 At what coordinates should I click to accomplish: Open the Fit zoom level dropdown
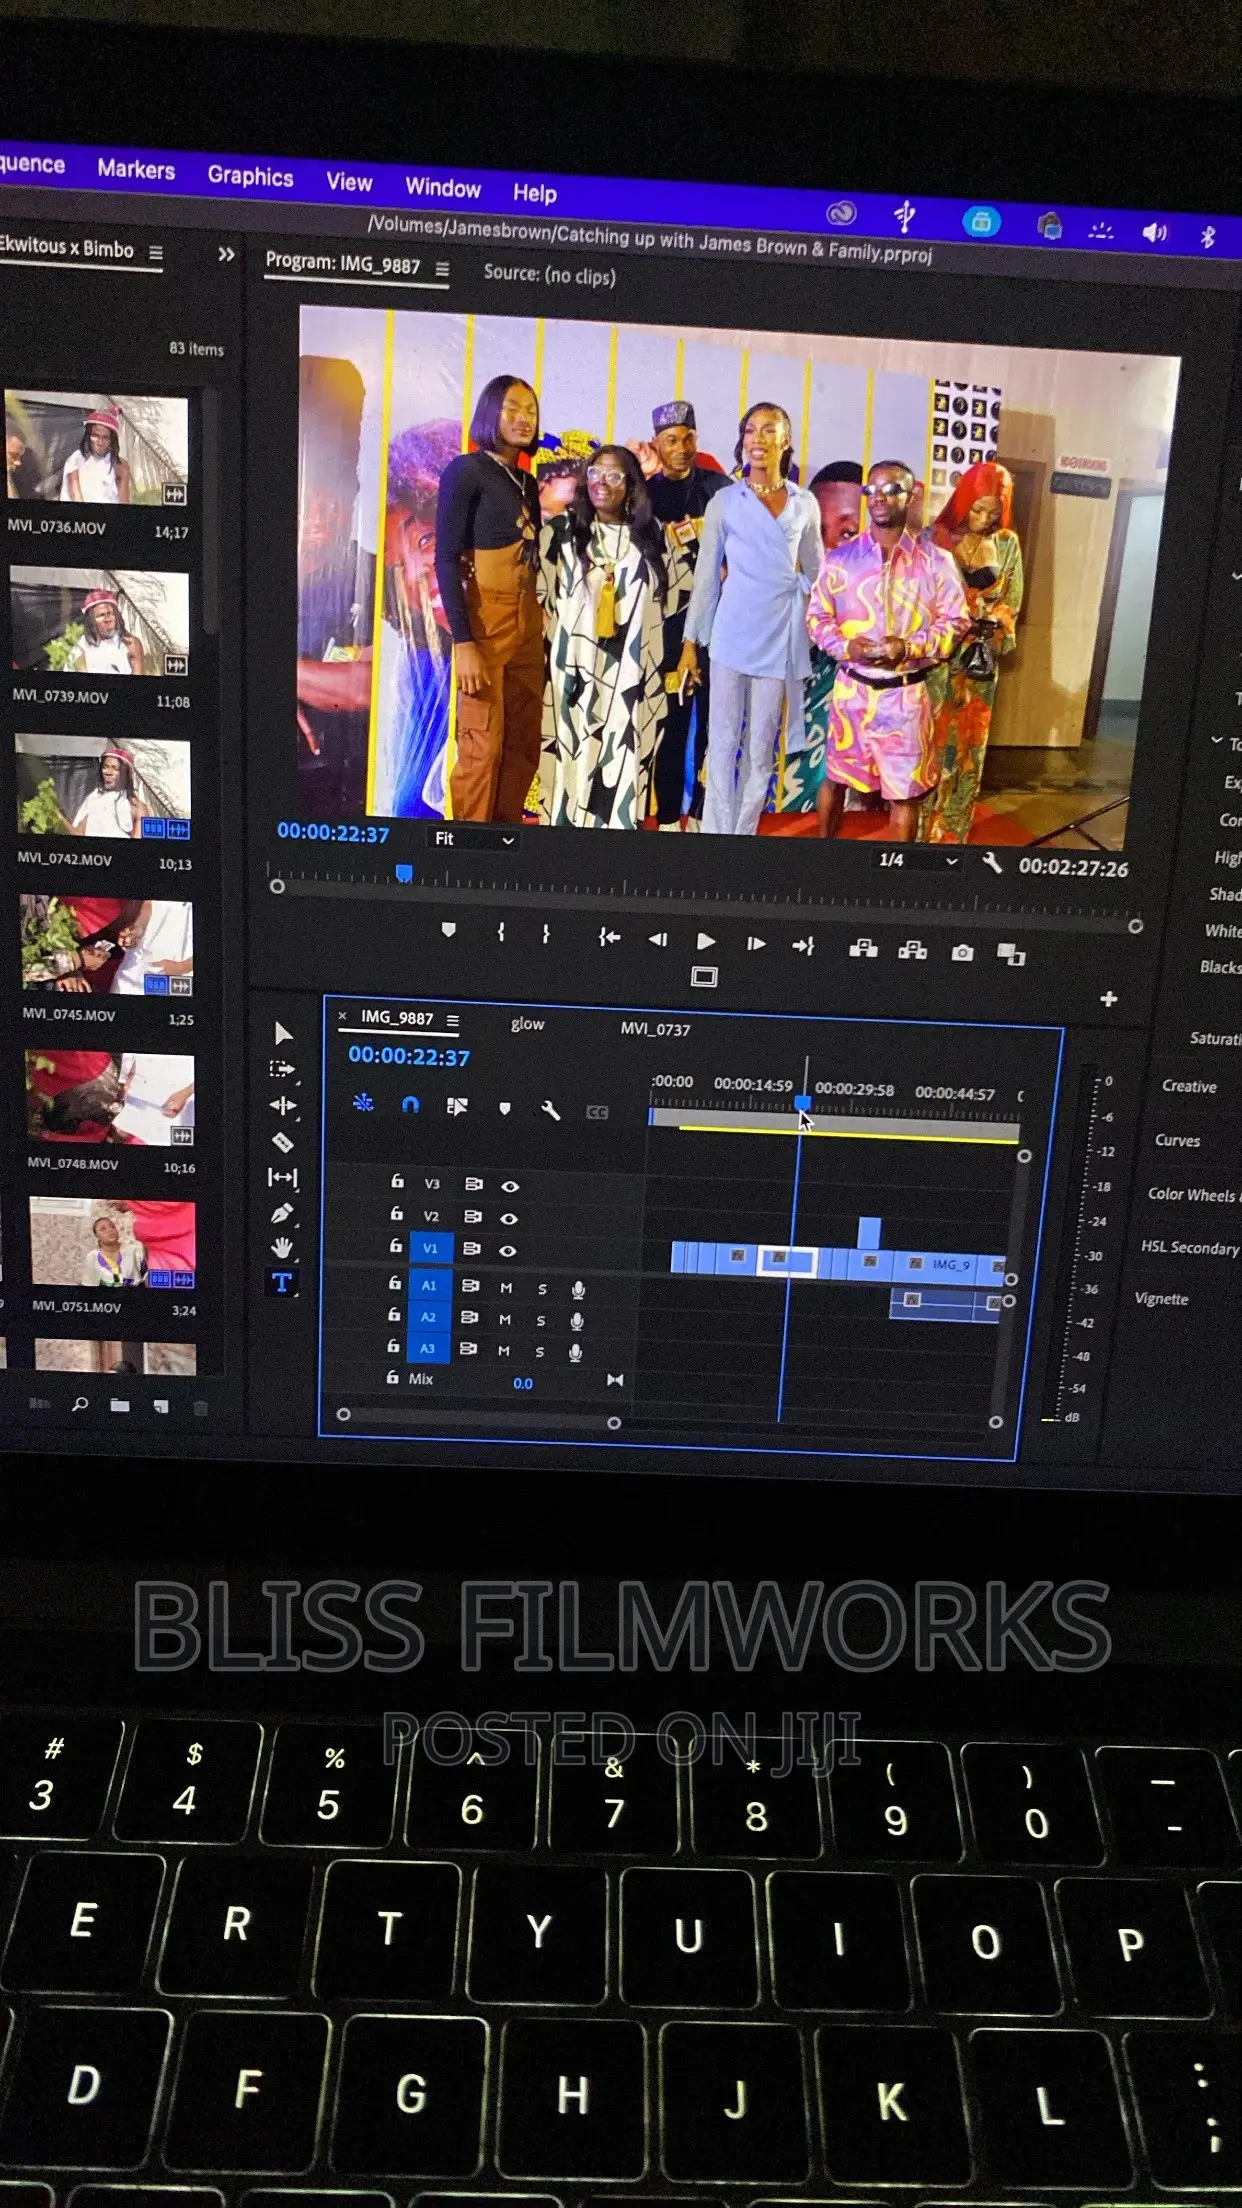474,839
